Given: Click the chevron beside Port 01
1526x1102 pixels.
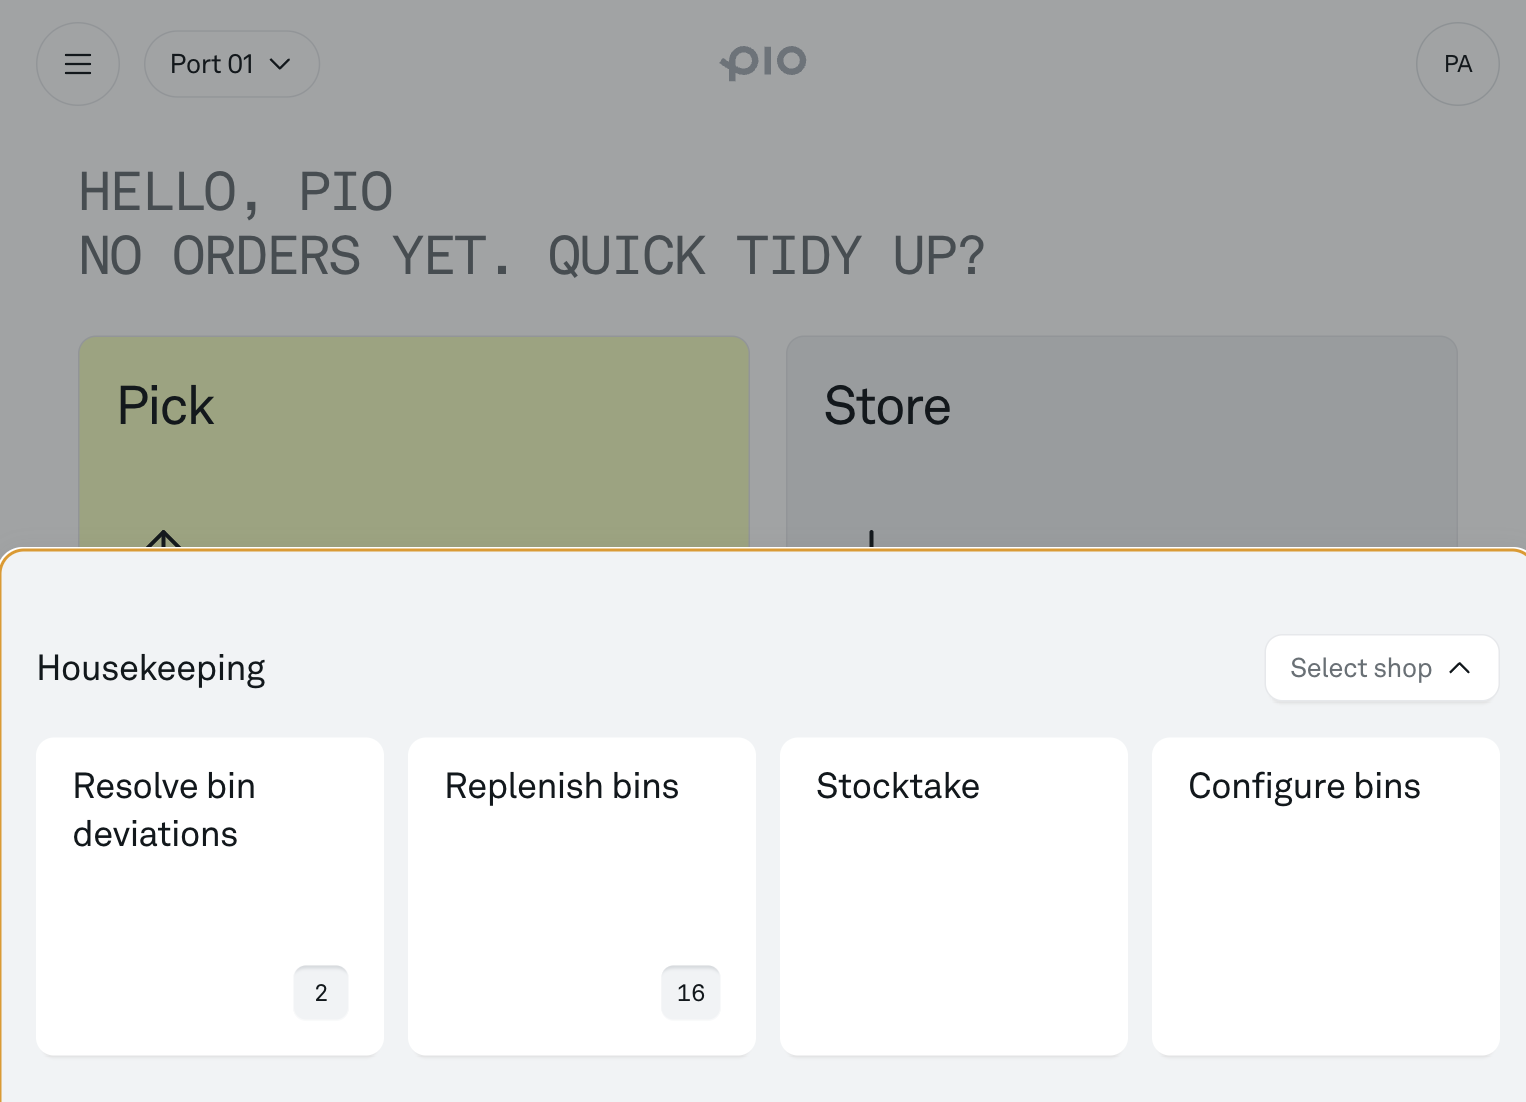Looking at the screenshot, I should 281,64.
